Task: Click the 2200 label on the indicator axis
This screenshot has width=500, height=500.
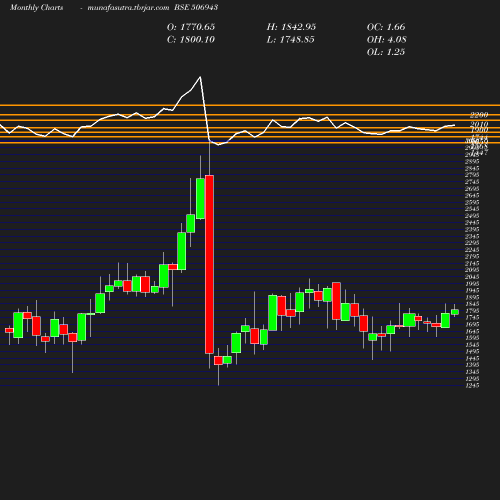Action: [x=479, y=115]
